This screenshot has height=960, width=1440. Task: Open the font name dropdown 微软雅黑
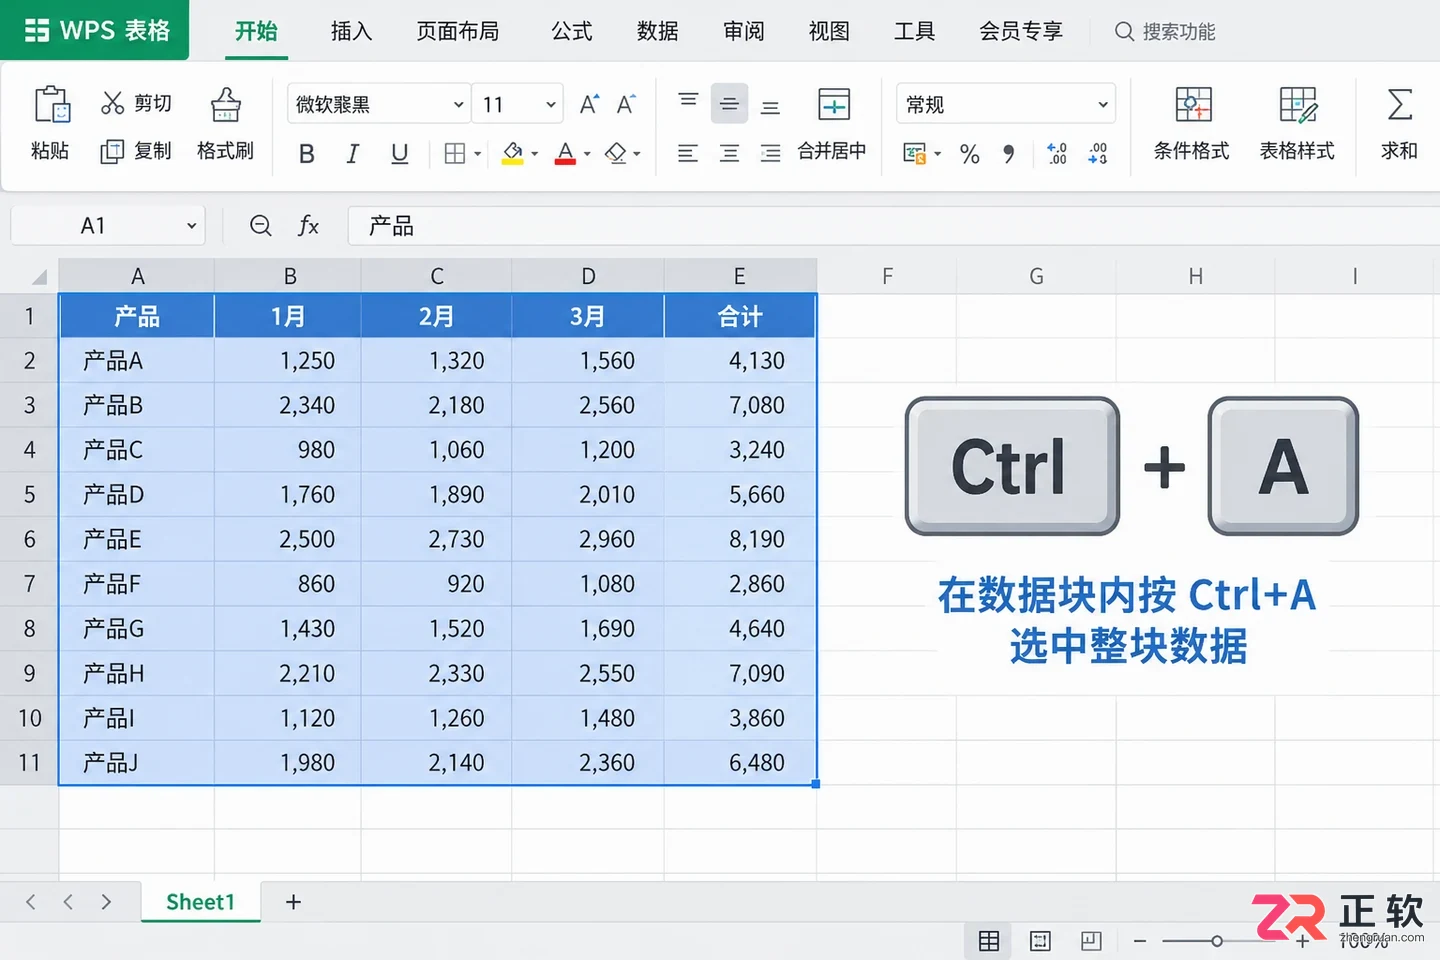pyautogui.click(x=378, y=104)
